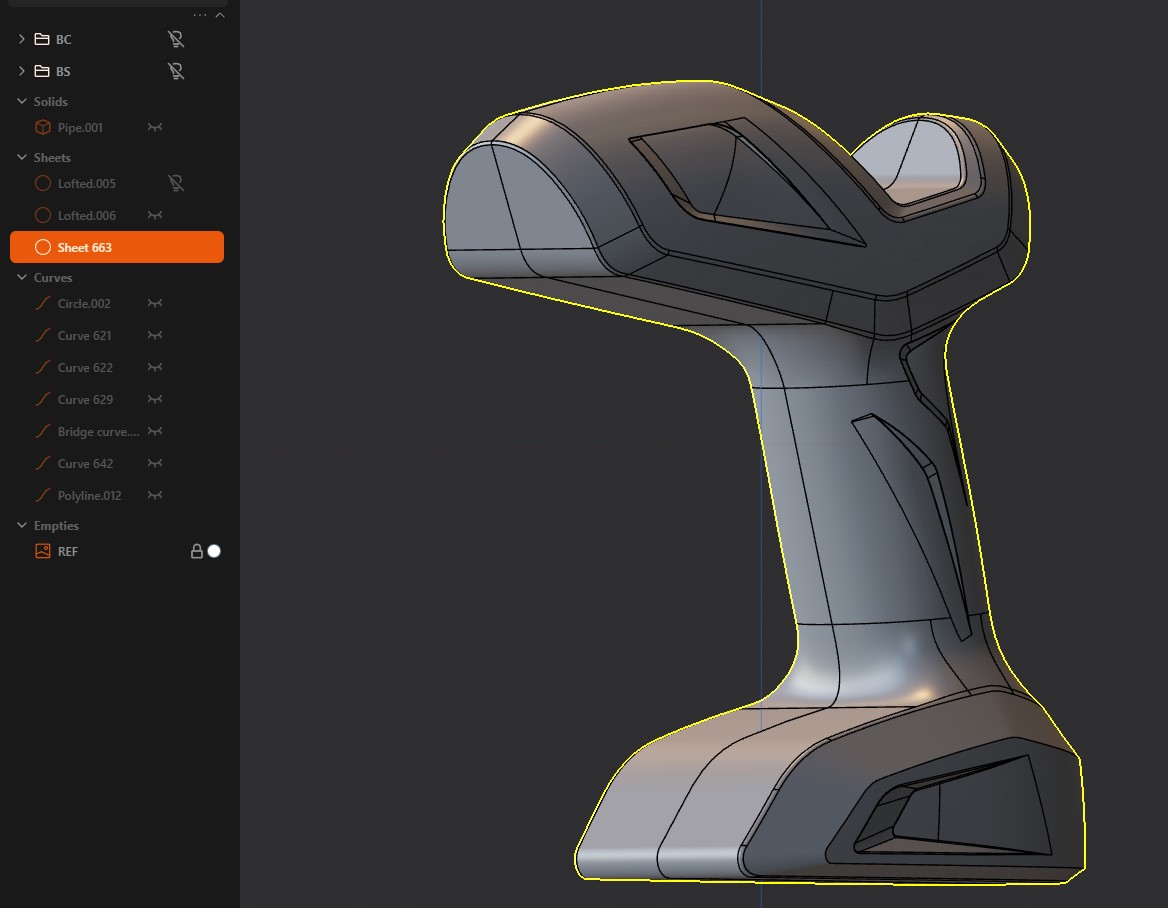This screenshot has height=908, width=1168.
Task: Collapse the Curves section
Action: pyautogui.click(x=22, y=277)
